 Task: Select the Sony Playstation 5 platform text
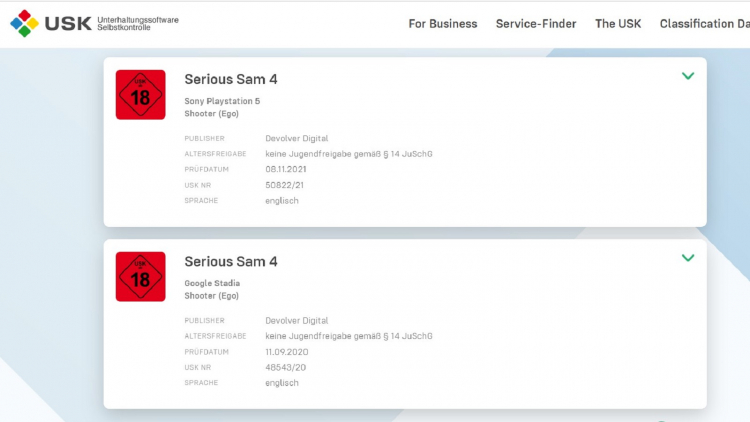[x=222, y=101]
